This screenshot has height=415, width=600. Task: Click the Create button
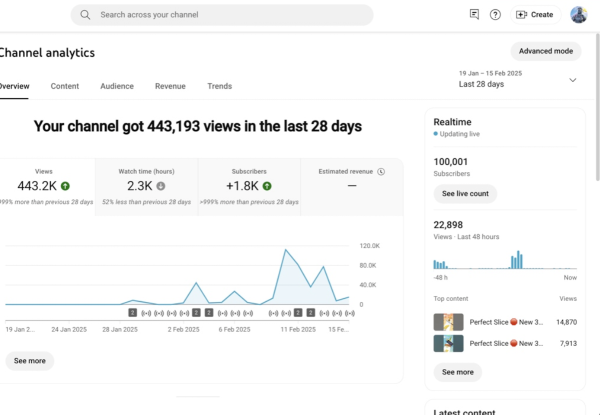coord(534,15)
